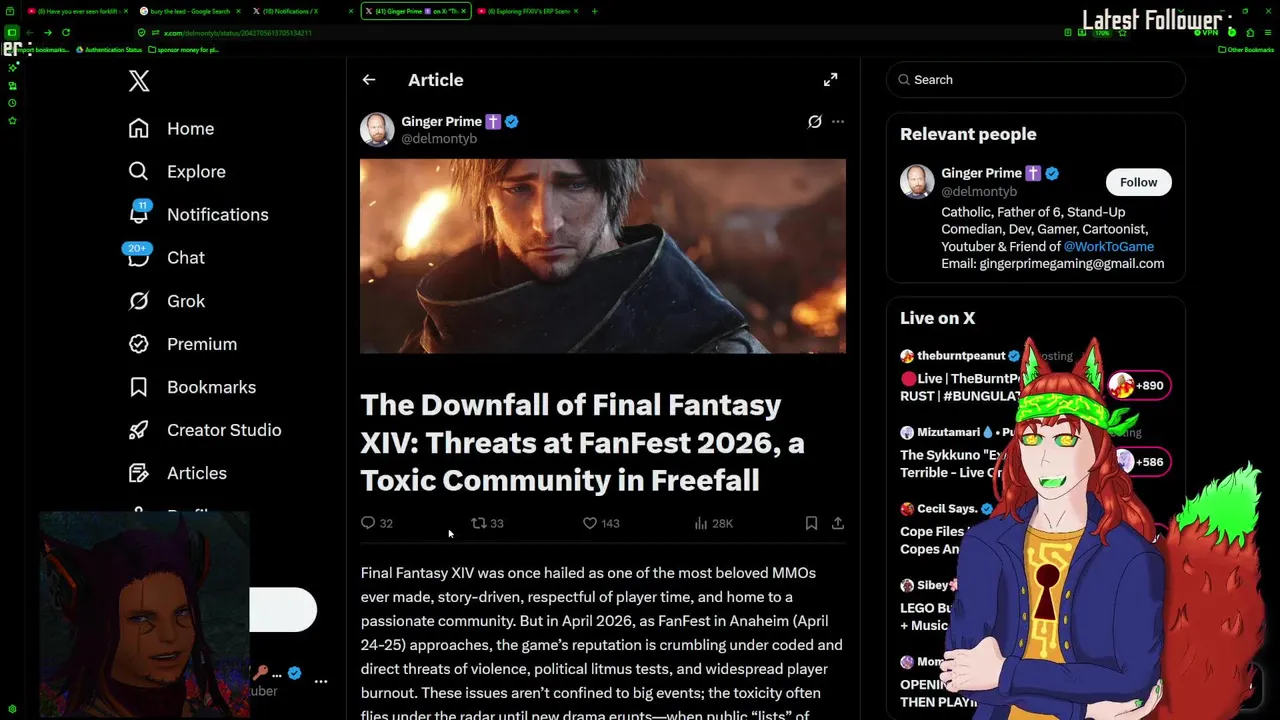
Task: Go to Home in X sidebar
Action: click(171, 128)
